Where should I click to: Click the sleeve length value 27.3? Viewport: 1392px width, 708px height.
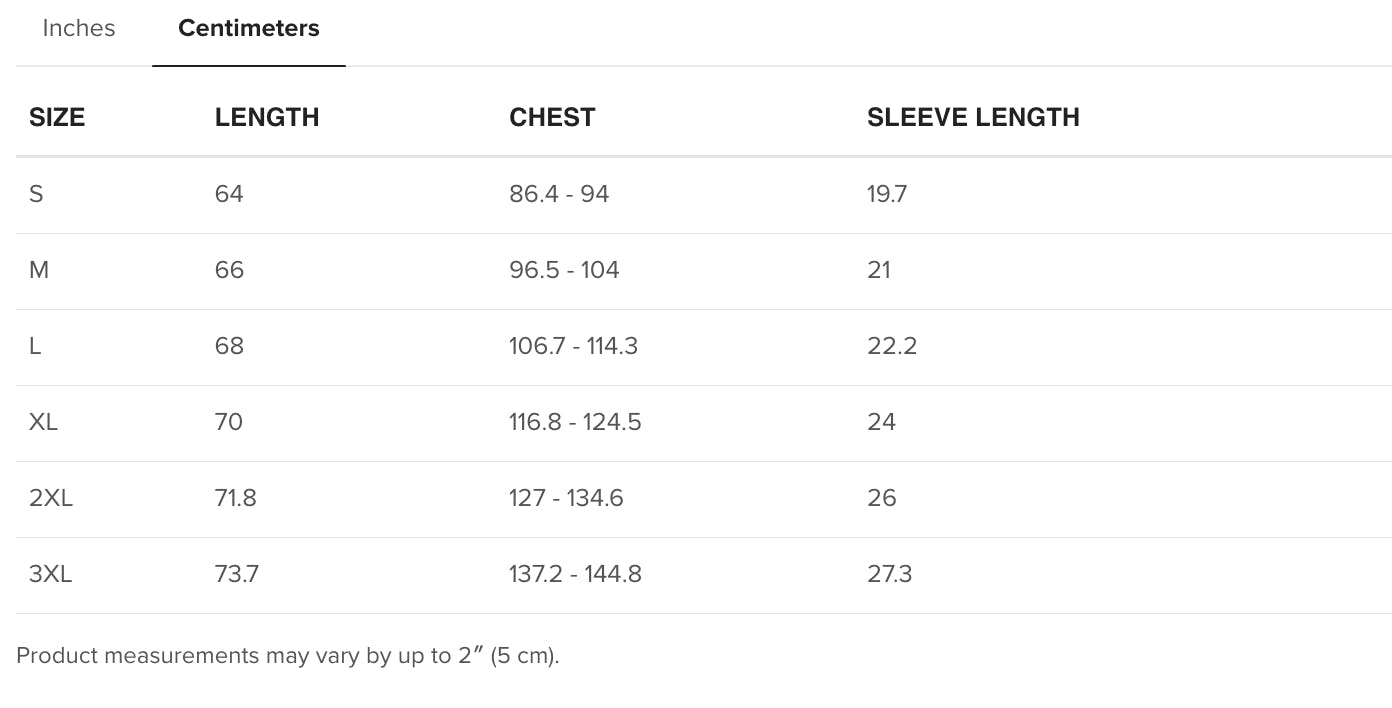pos(890,574)
